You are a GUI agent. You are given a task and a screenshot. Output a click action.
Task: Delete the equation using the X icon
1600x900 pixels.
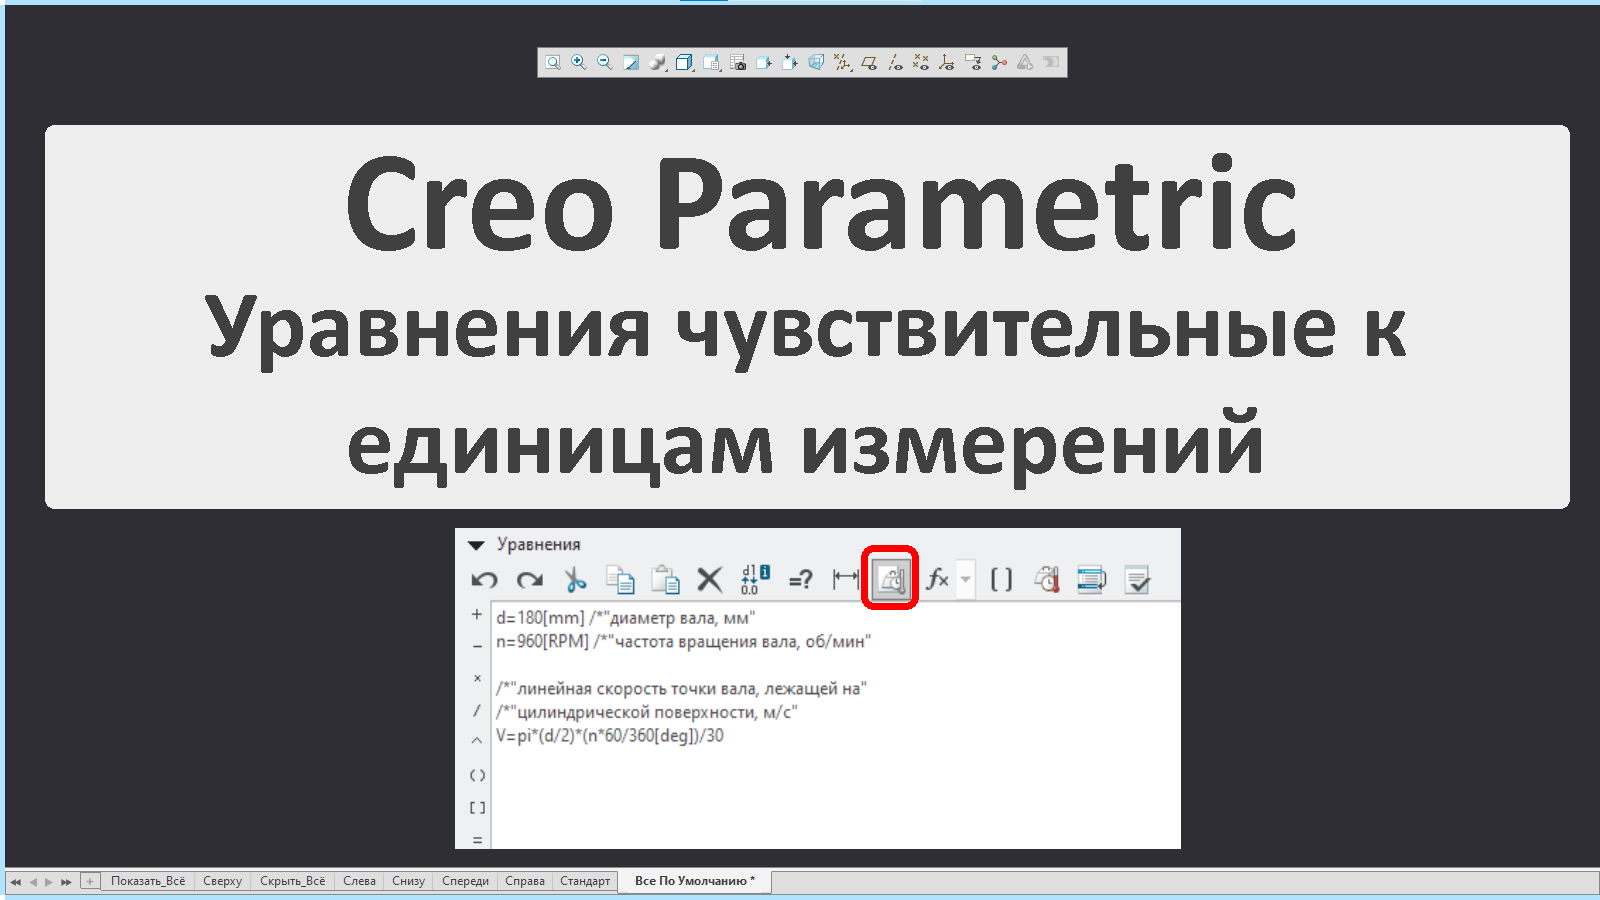click(710, 578)
